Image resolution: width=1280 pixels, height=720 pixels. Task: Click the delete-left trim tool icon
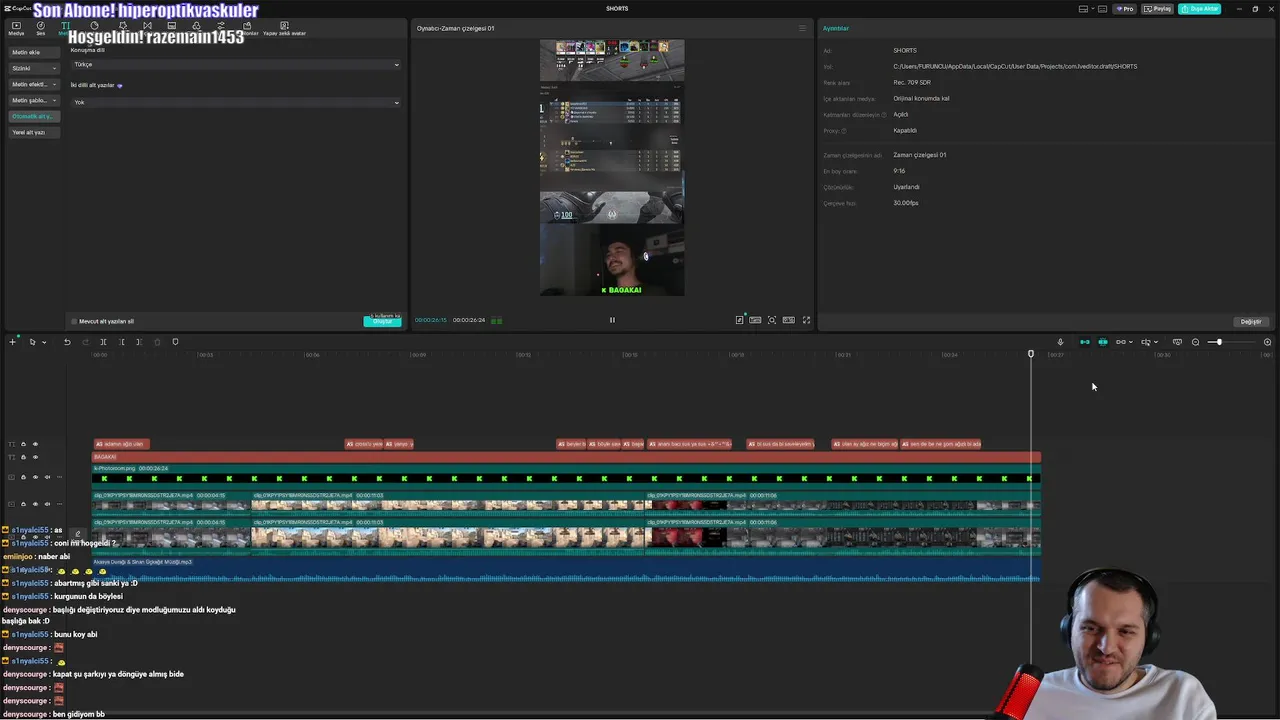click(x=121, y=342)
